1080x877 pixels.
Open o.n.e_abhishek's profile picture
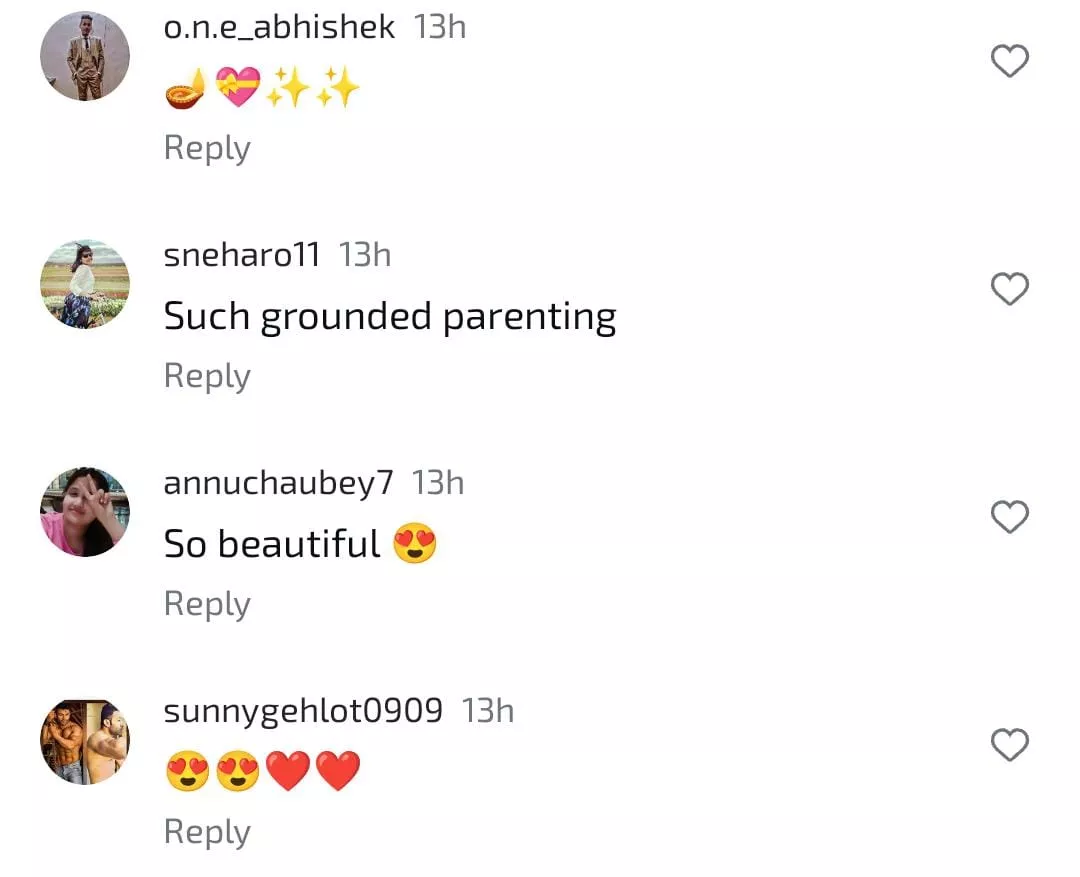tap(85, 57)
